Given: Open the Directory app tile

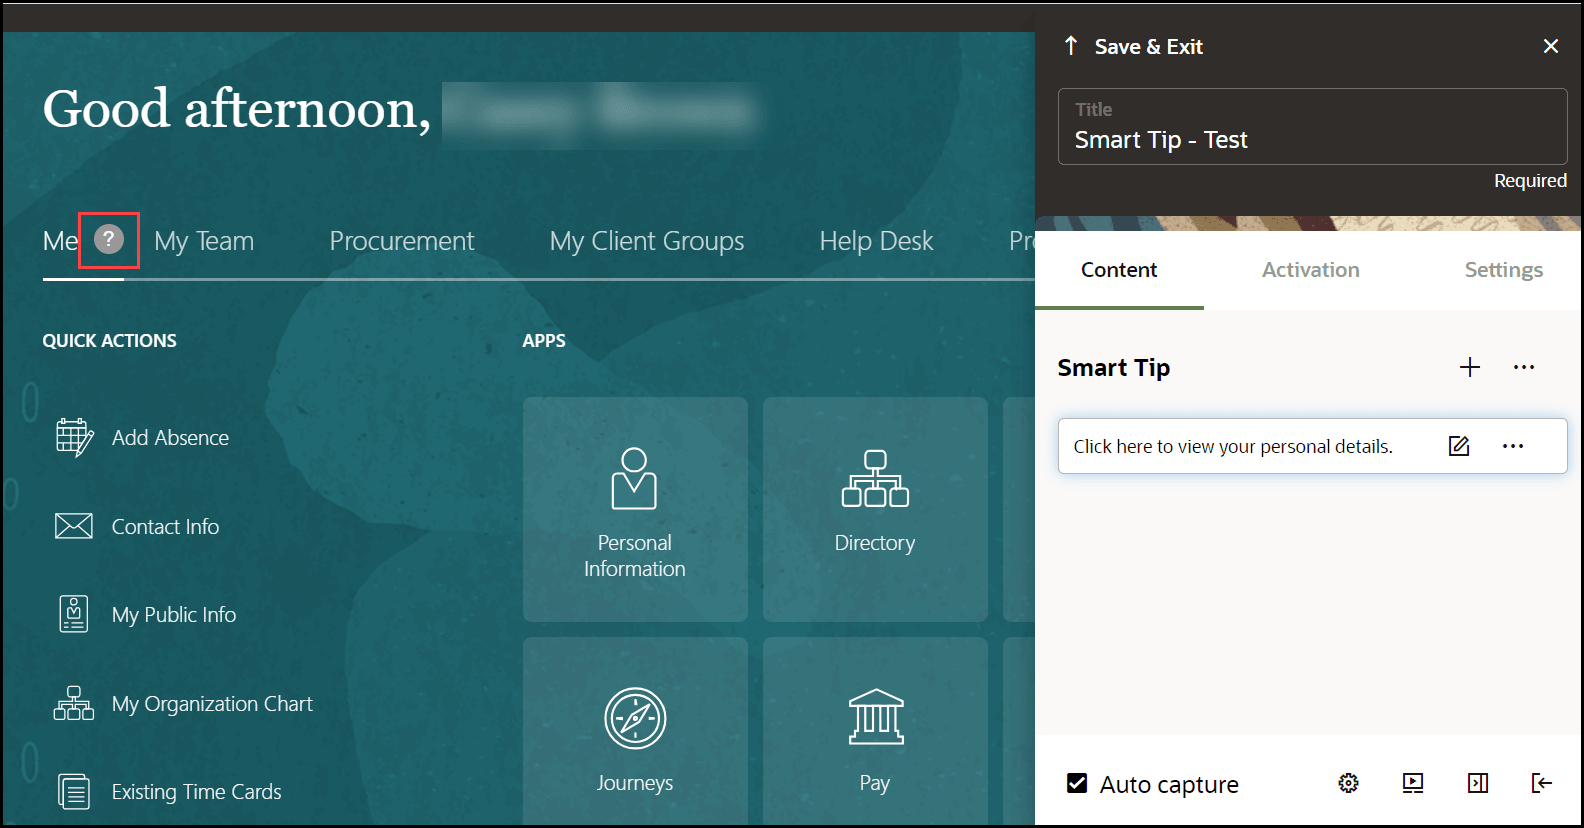Looking at the screenshot, I should [x=875, y=509].
